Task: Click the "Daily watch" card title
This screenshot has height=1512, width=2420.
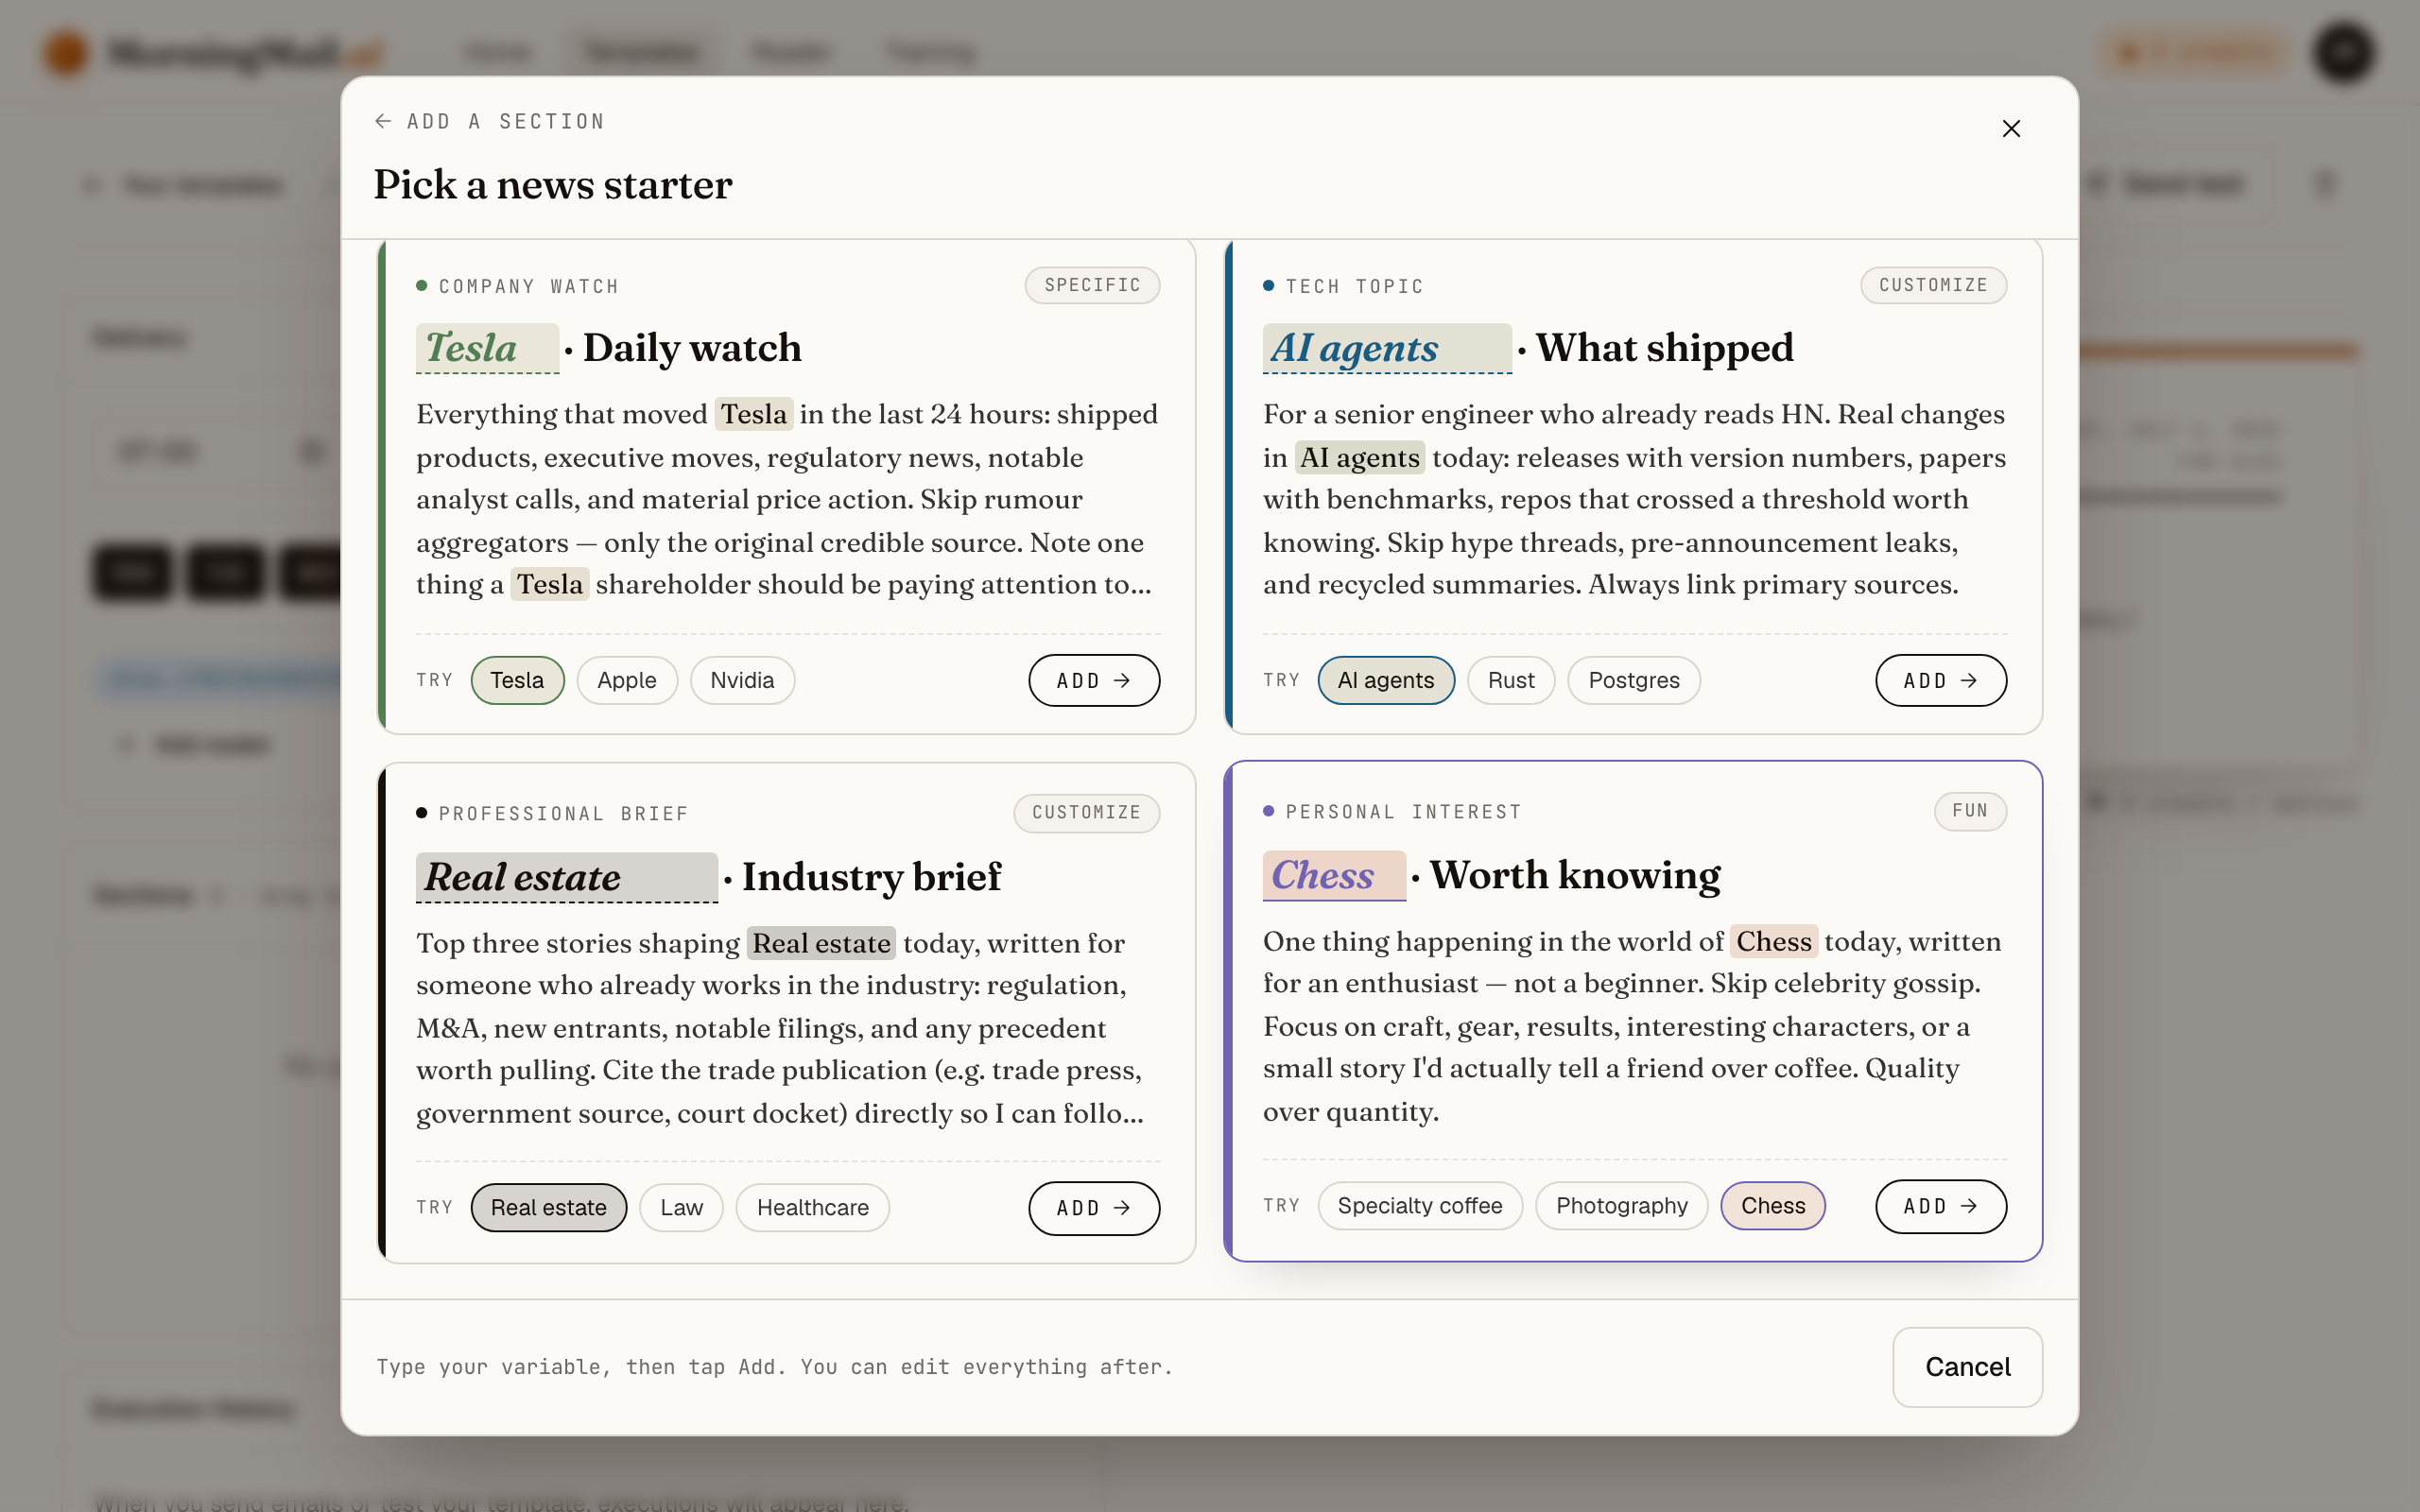Action: coord(692,348)
